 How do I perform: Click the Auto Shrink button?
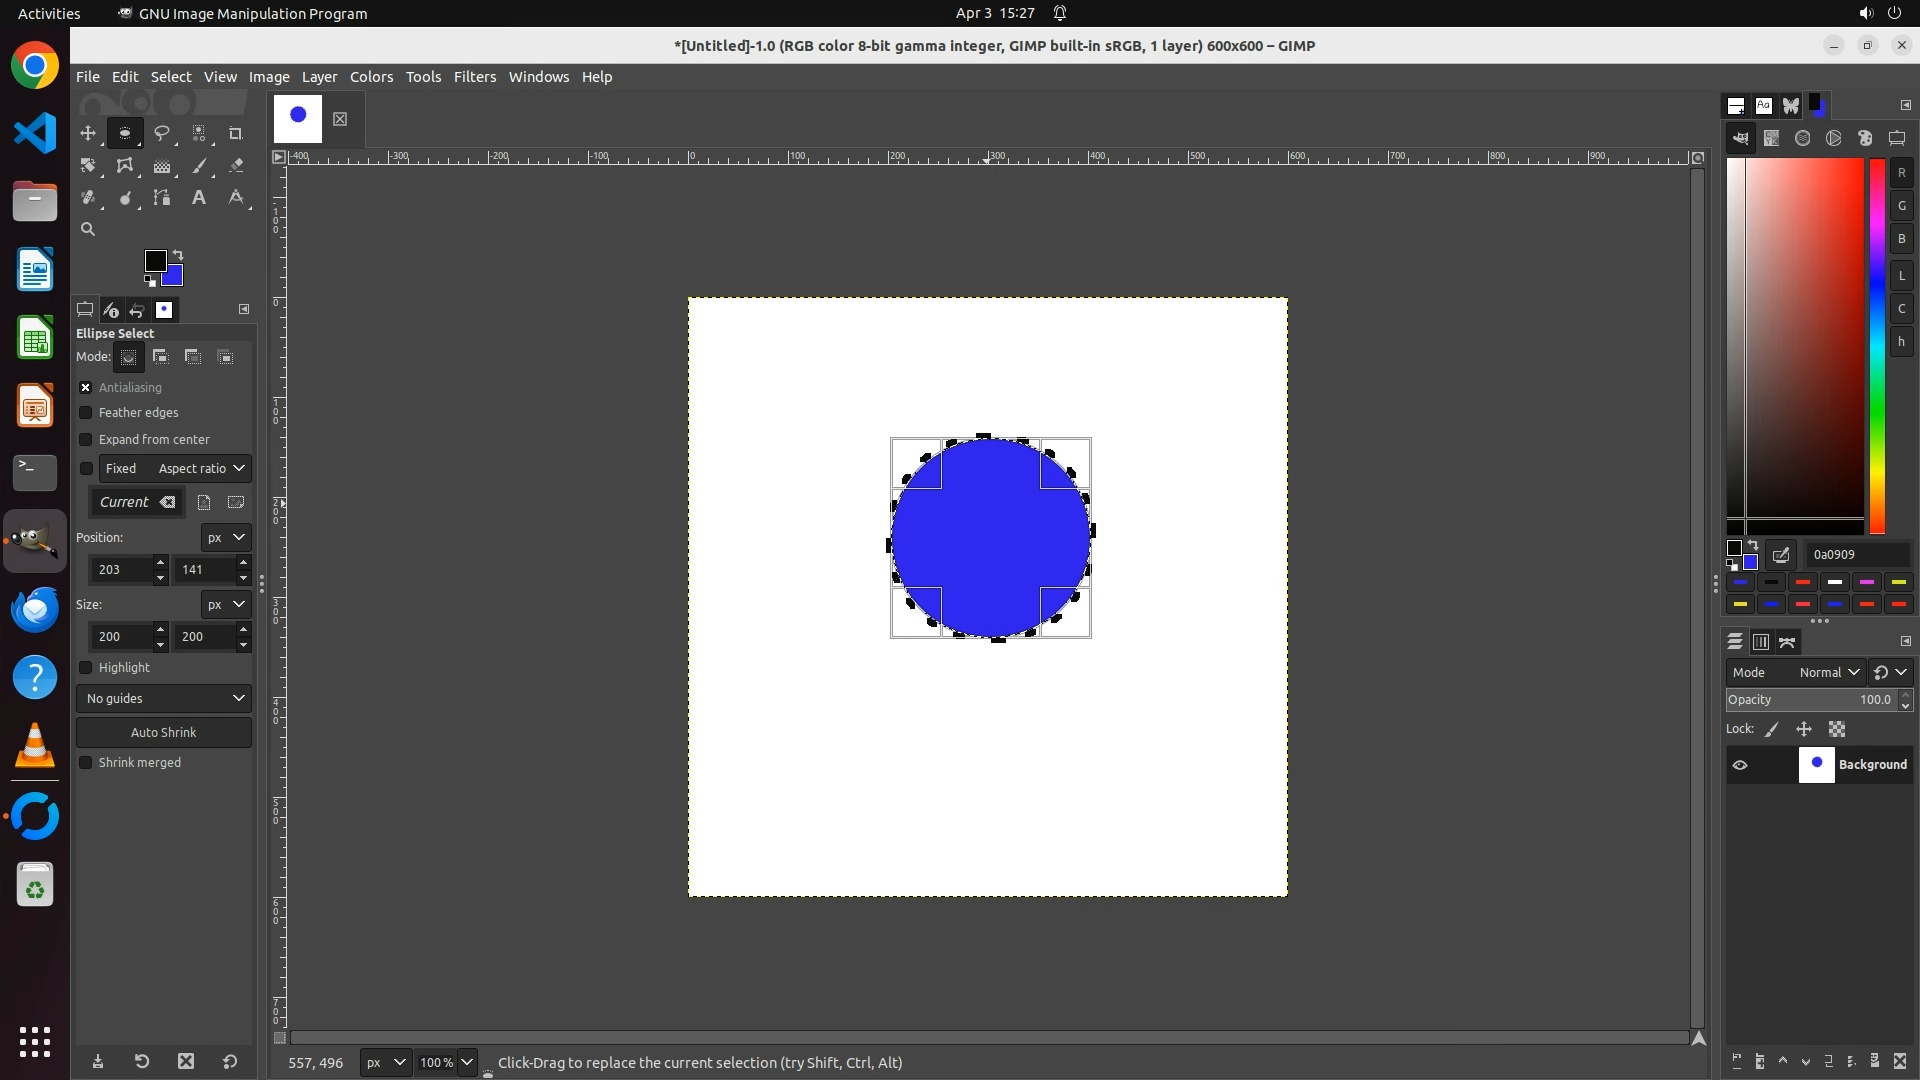coord(164,733)
